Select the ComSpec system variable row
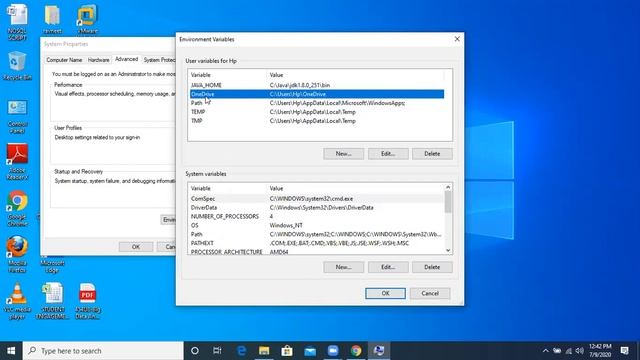 pos(317,198)
